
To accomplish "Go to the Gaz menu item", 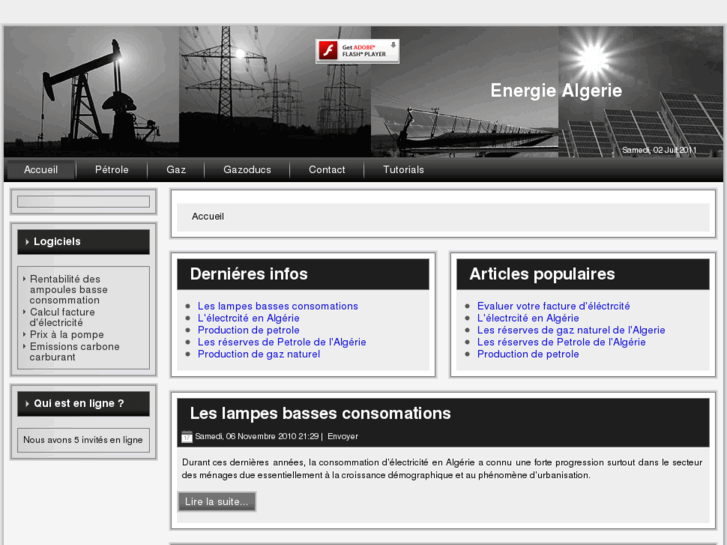I will click(176, 170).
